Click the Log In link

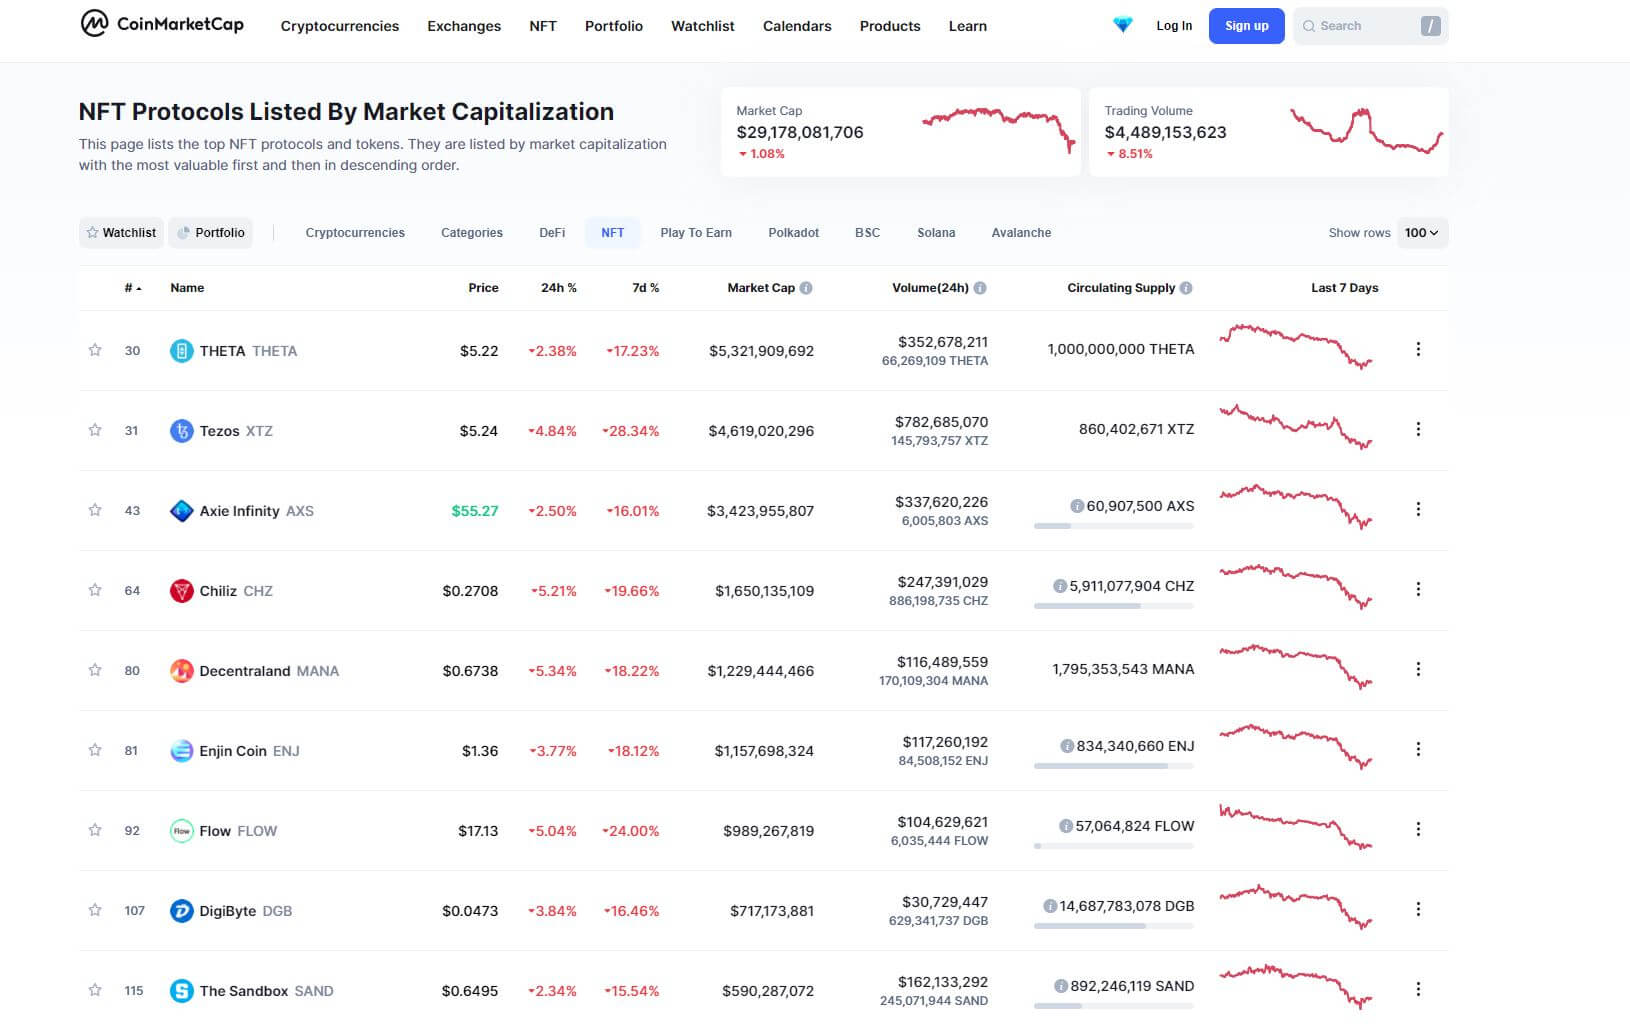(x=1174, y=26)
